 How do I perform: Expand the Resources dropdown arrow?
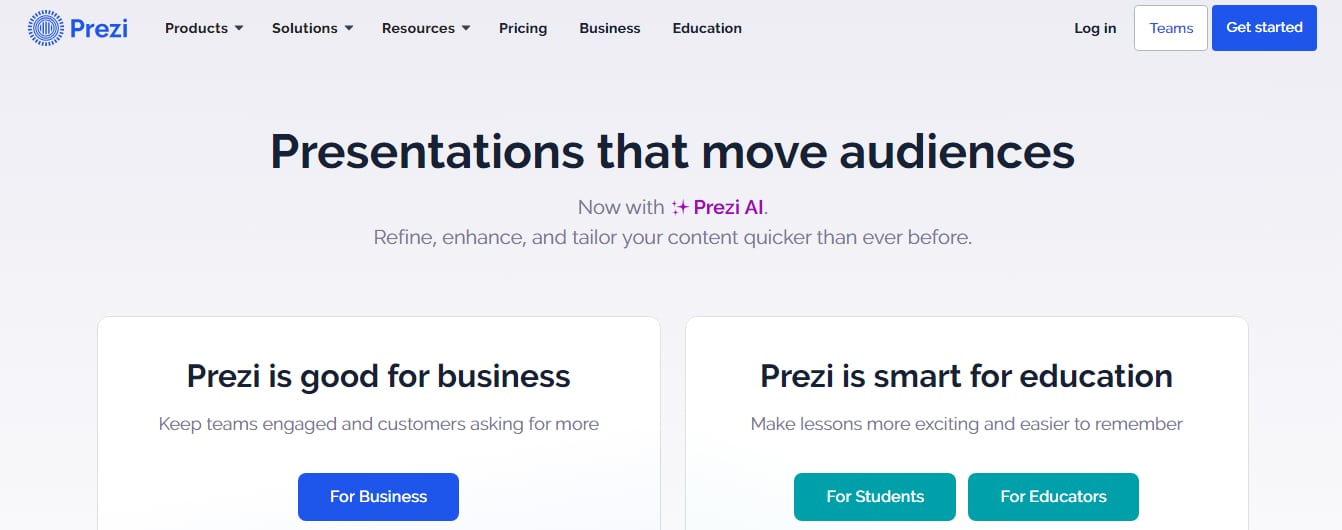(466, 28)
